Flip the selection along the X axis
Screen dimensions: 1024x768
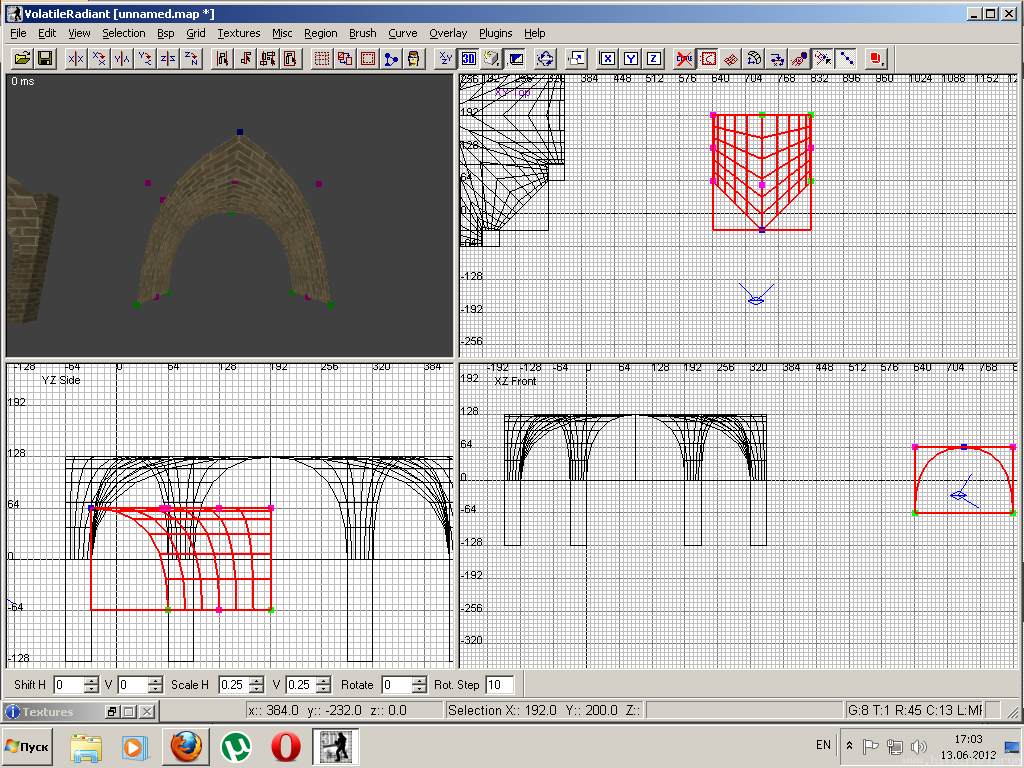76,59
